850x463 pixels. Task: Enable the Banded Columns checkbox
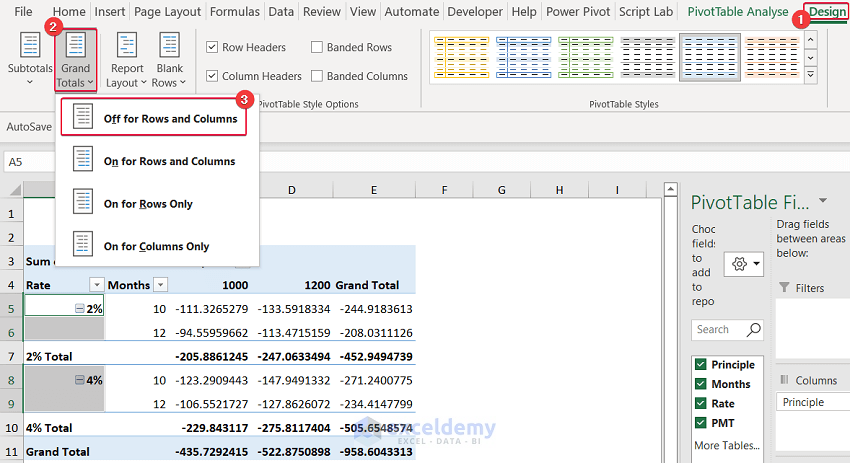[317, 76]
